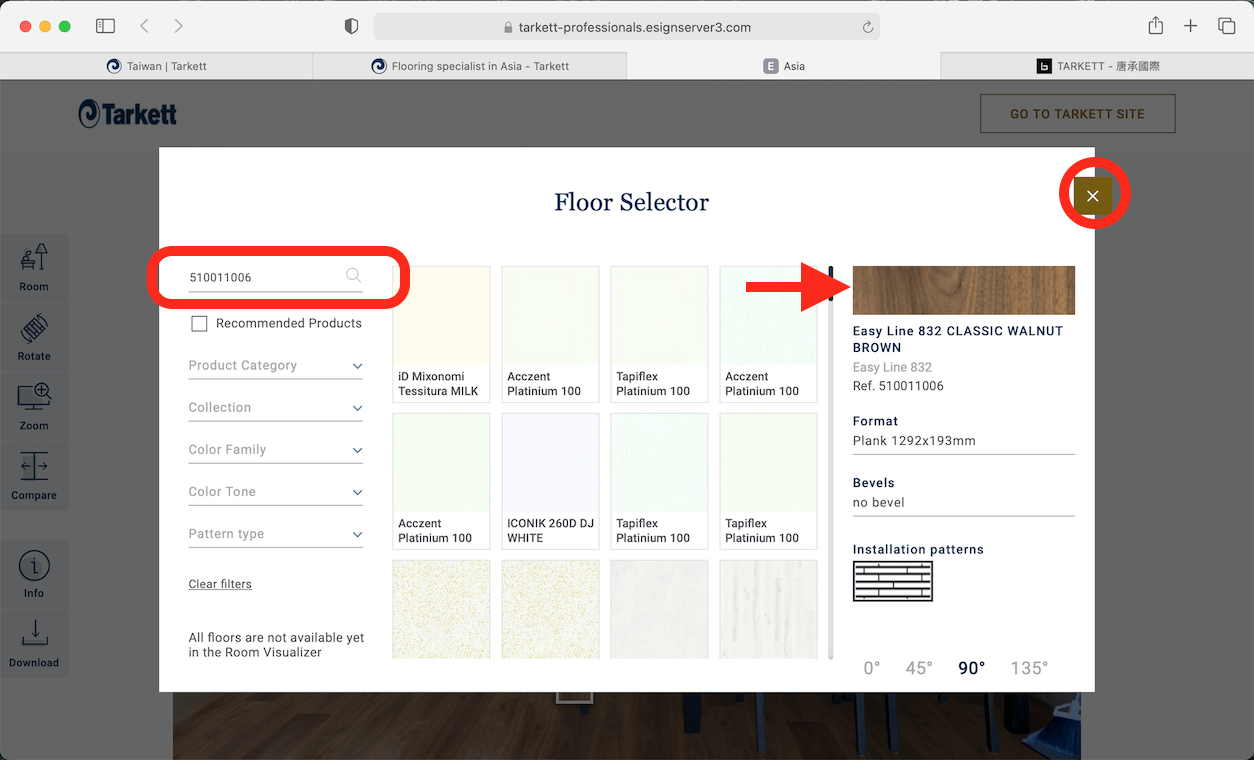
Task: Click the no bevel value
Action: 879,503
